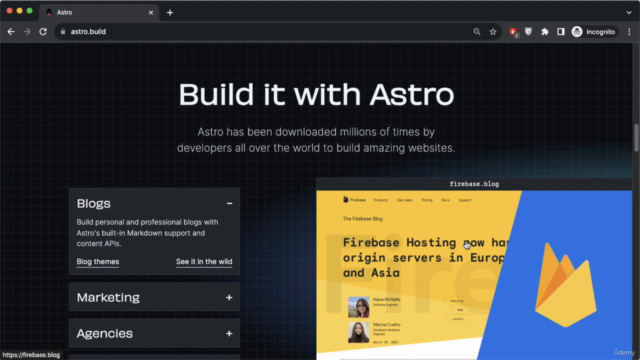Close the Astro tab
Image resolution: width=640 pixels, height=360 pixels.
pos(151,13)
